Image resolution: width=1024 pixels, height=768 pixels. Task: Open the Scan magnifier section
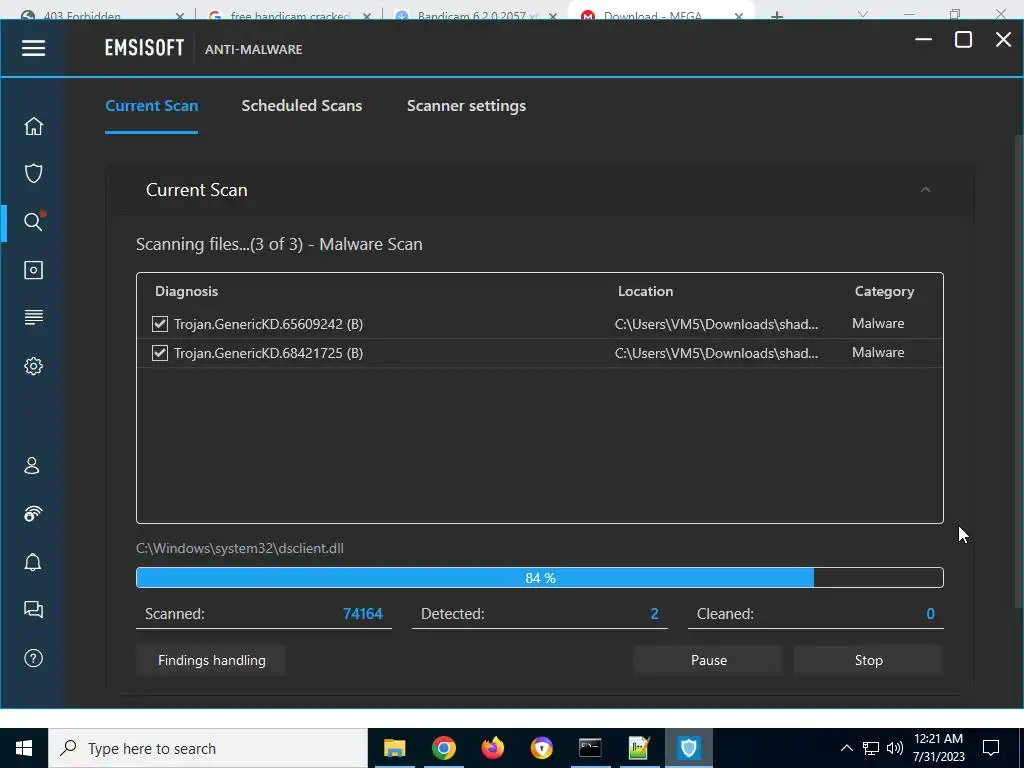click(x=33, y=221)
